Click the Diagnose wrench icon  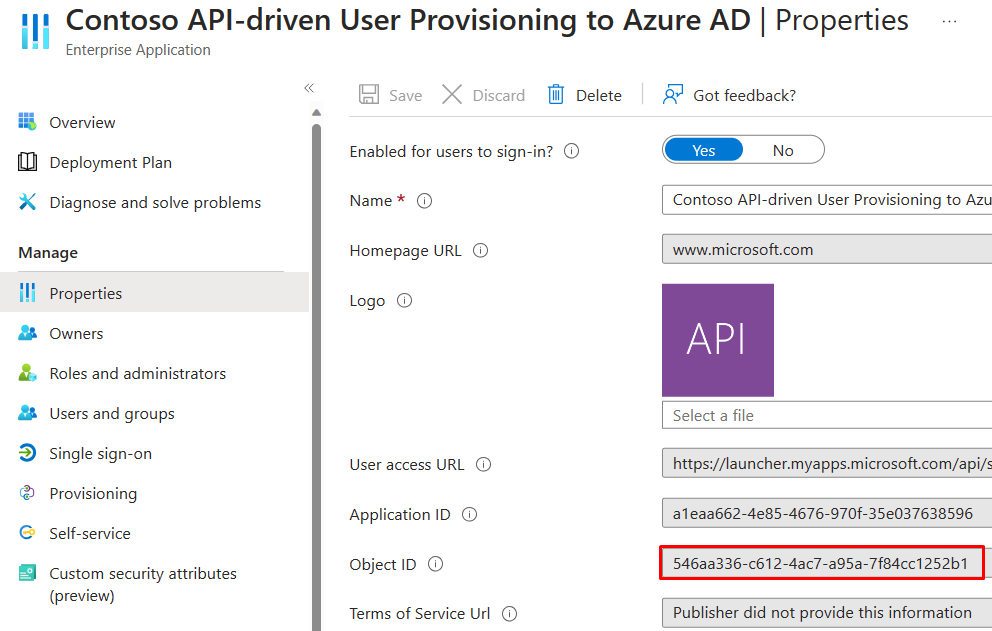click(27, 202)
